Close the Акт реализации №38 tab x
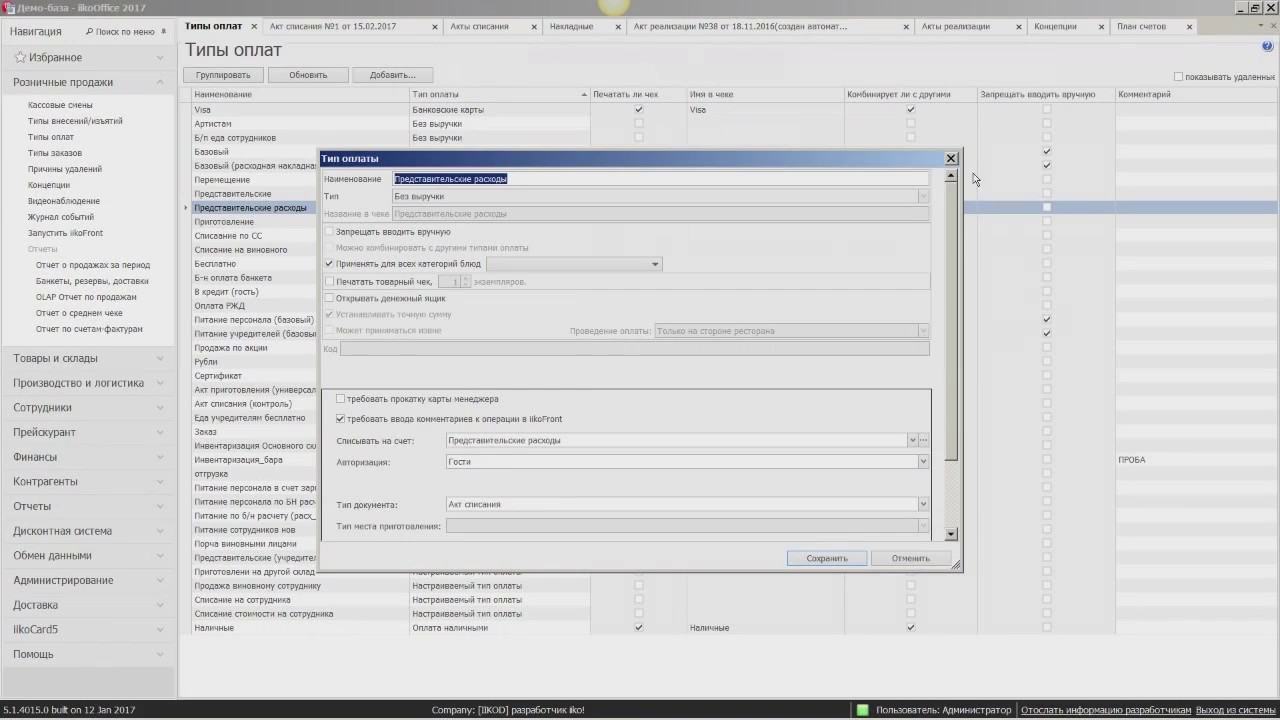Viewport: 1280px width, 720px height. 907,27
